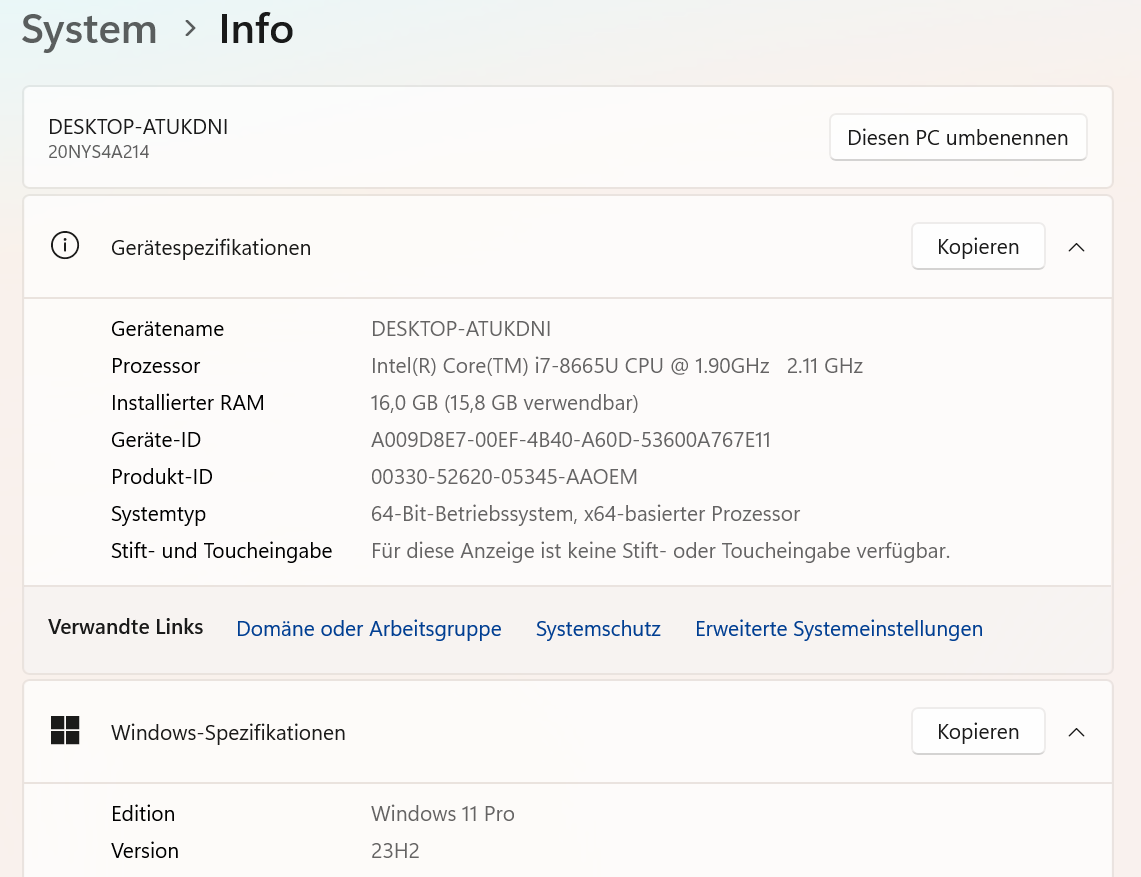The width and height of the screenshot is (1141, 877).
Task: Click the Version label
Action: (145, 851)
